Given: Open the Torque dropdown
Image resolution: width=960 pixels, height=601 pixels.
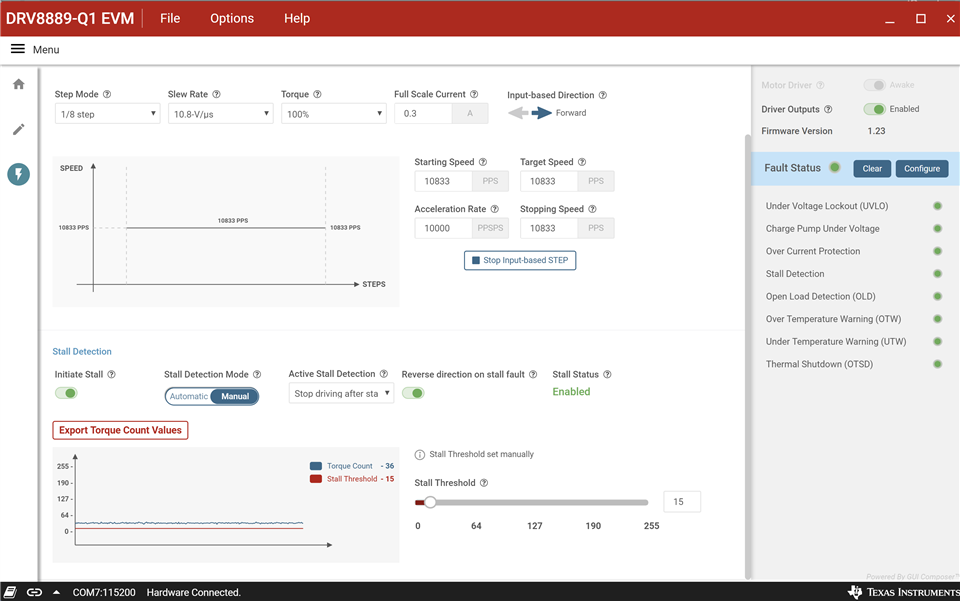Looking at the screenshot, I should pyautogui.click(x=334, y=114).
